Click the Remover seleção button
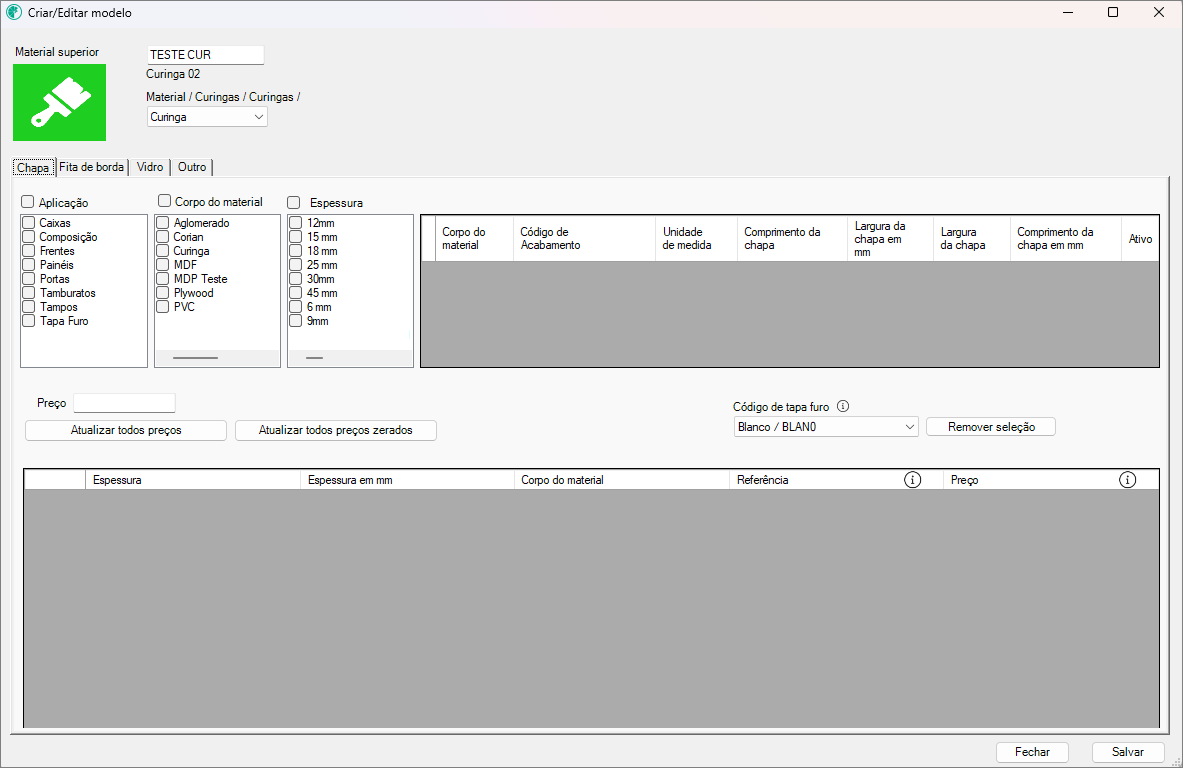Viewport: 1183px width, 768px height. 990,427
